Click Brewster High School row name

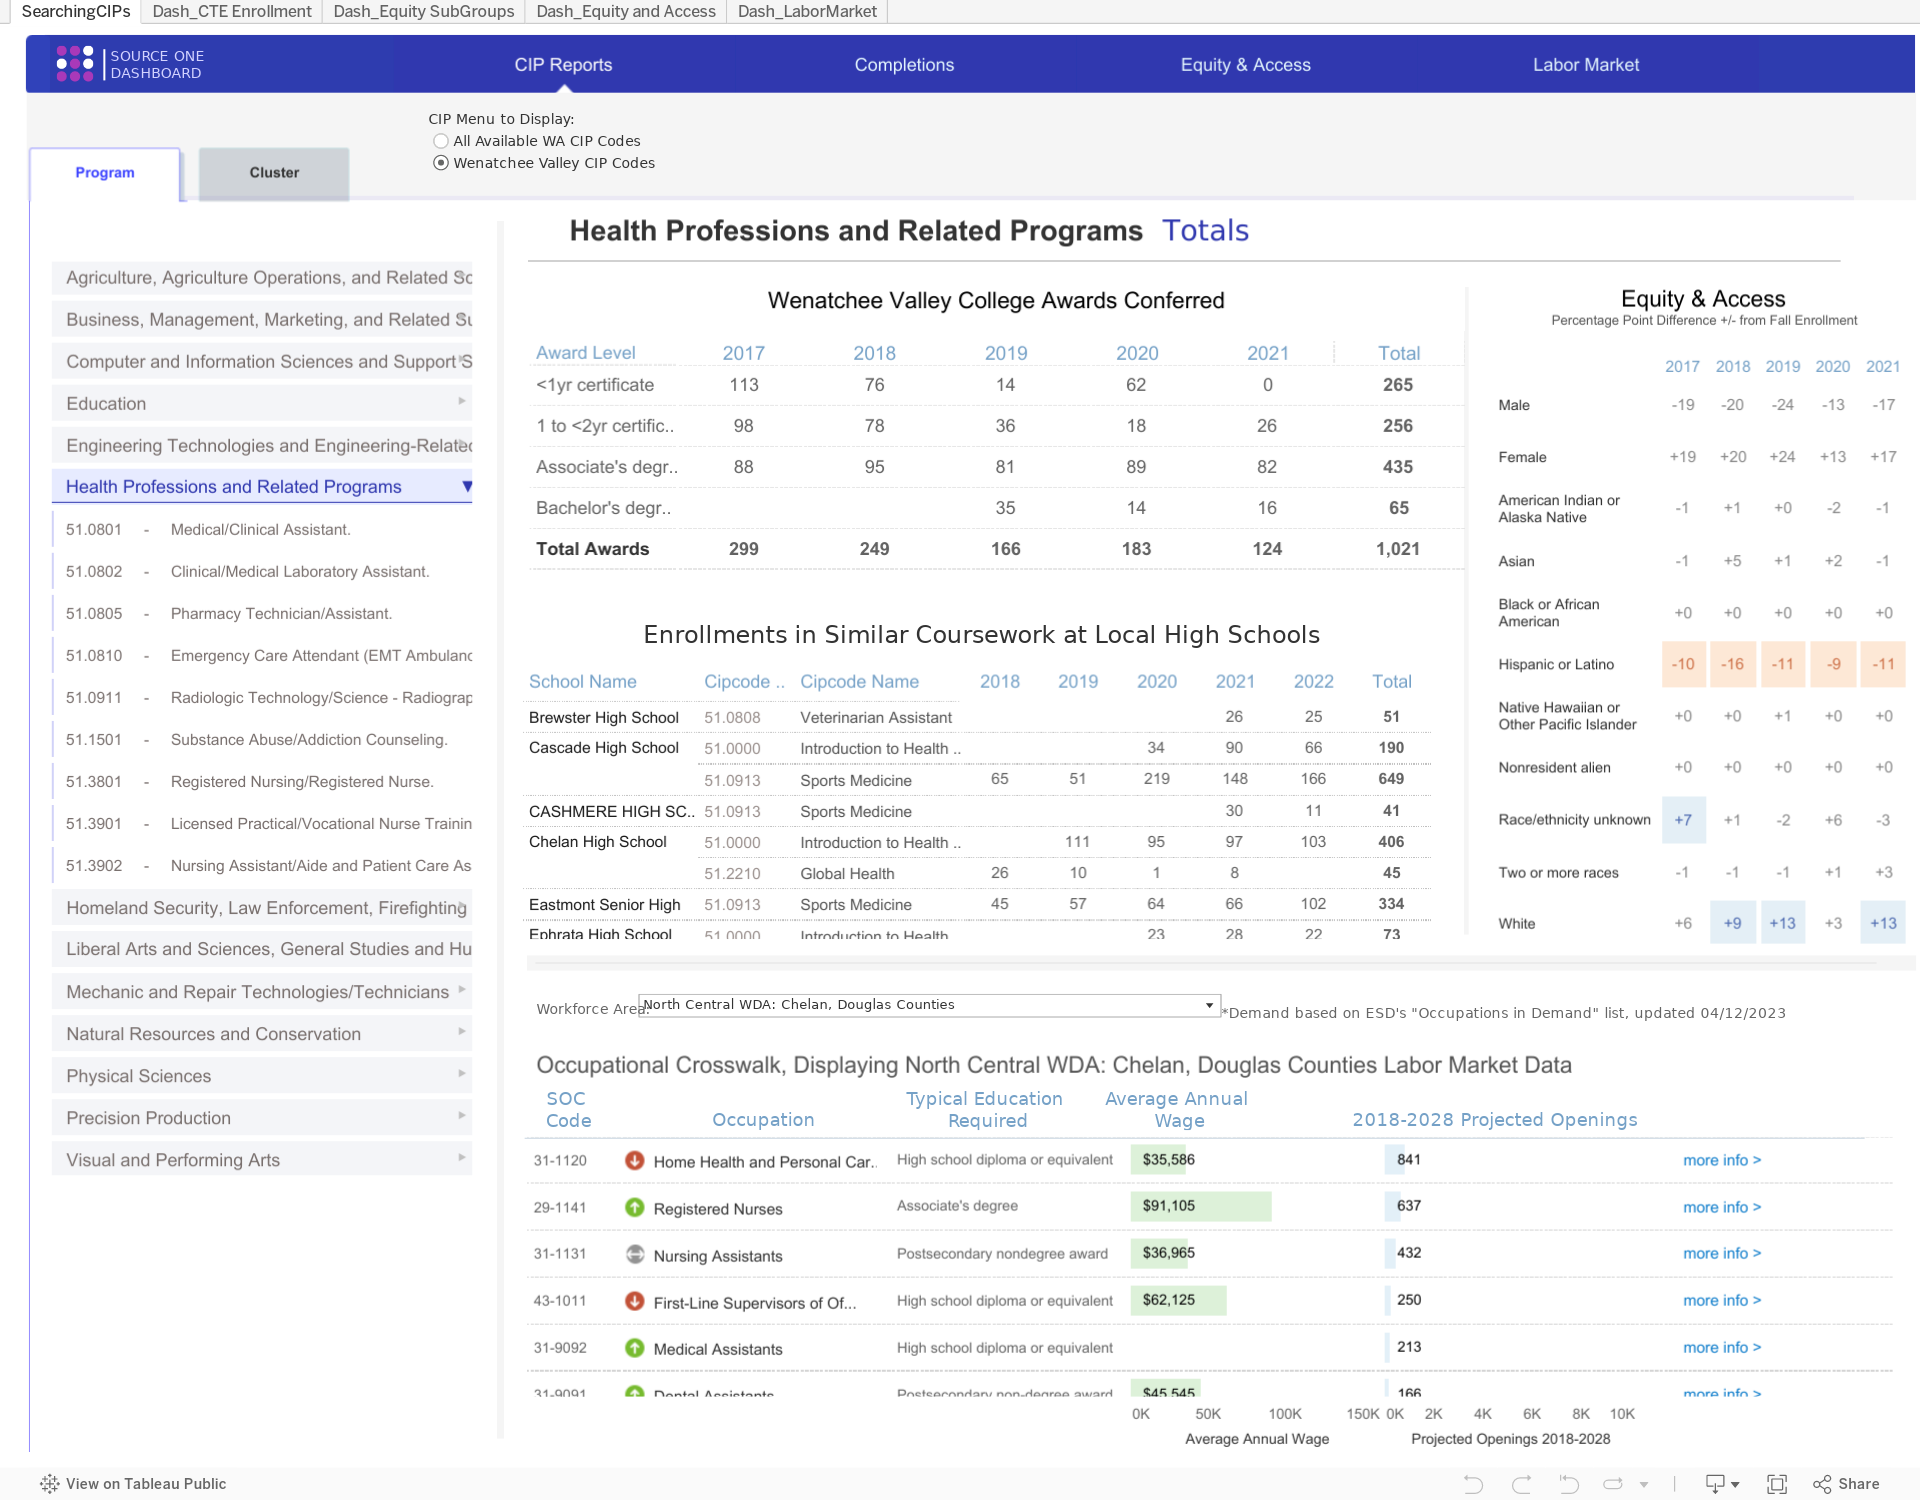point(604,717)
